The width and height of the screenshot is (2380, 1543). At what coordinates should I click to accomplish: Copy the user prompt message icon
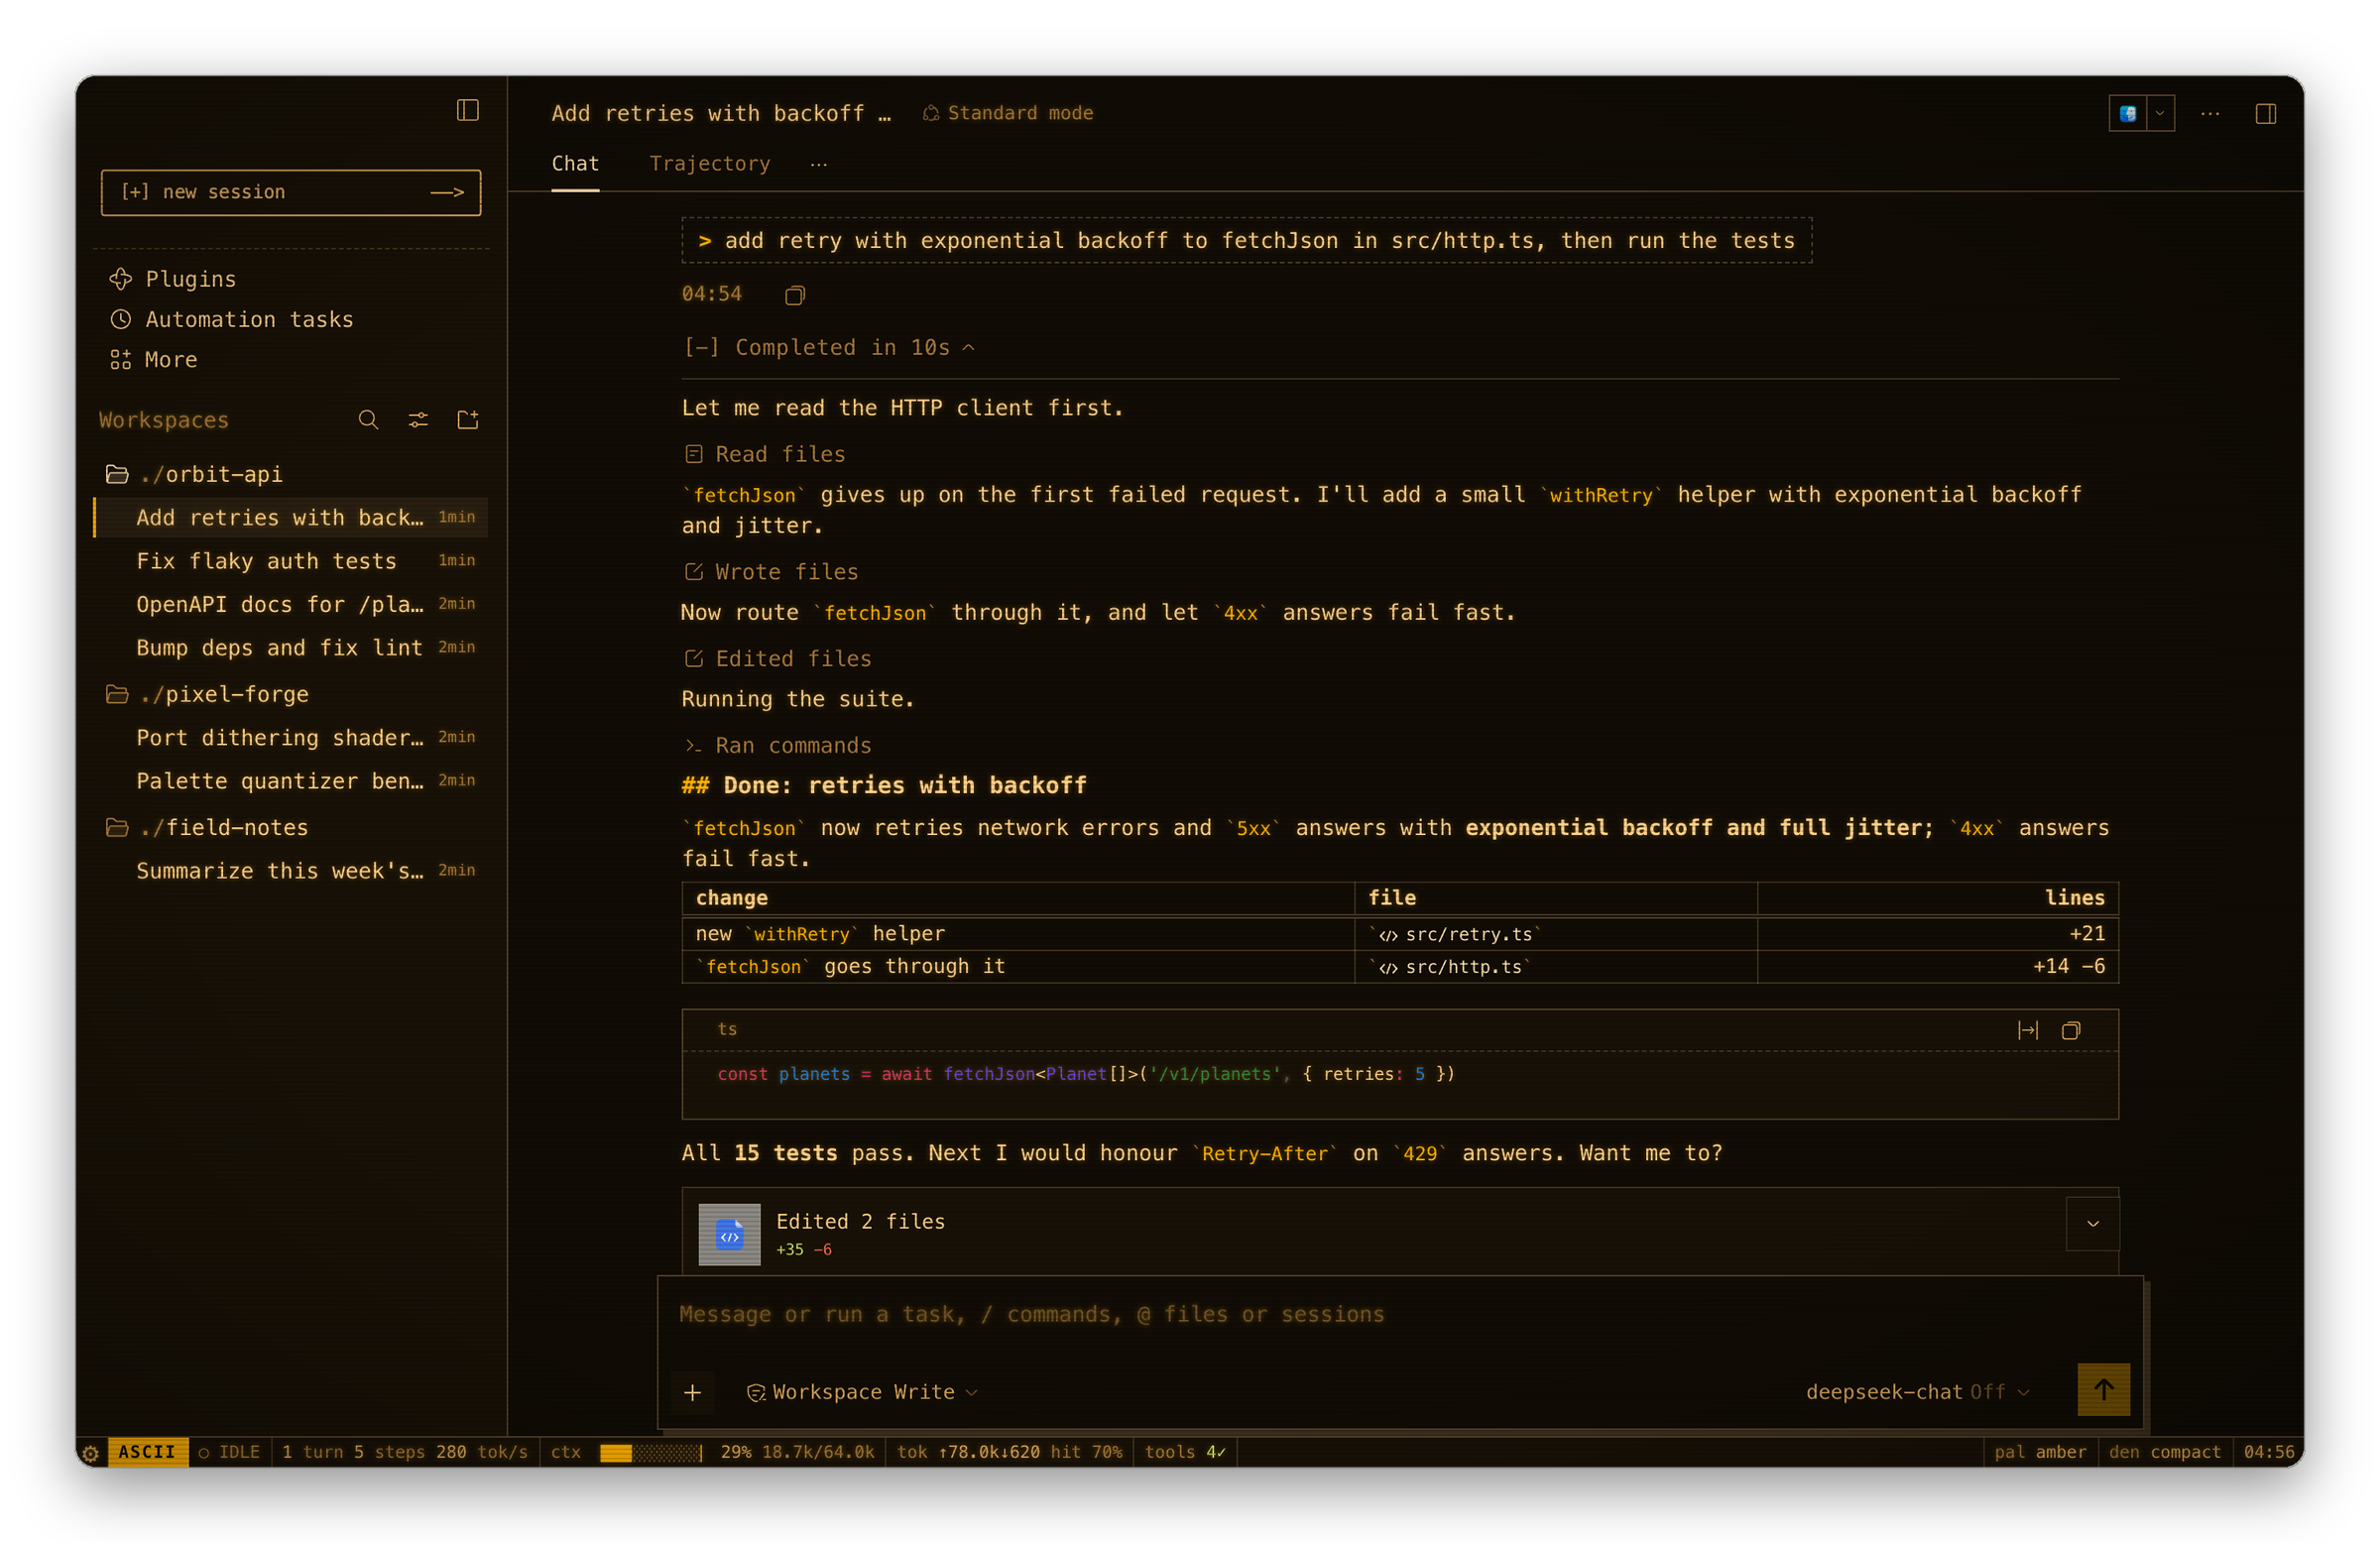click(795, 295)
